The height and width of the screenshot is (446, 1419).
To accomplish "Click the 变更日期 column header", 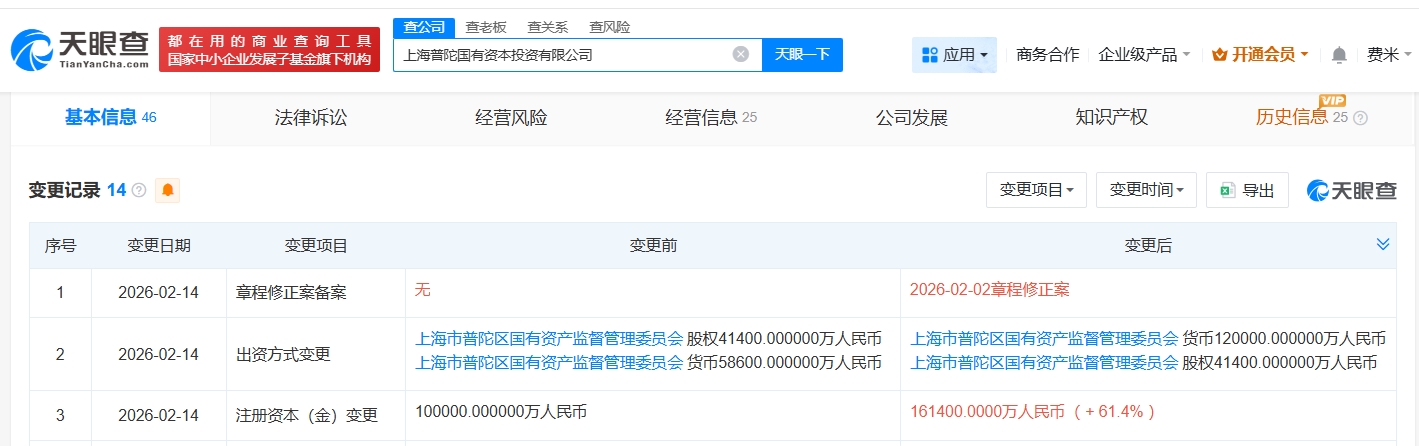I will coord(159,245).
